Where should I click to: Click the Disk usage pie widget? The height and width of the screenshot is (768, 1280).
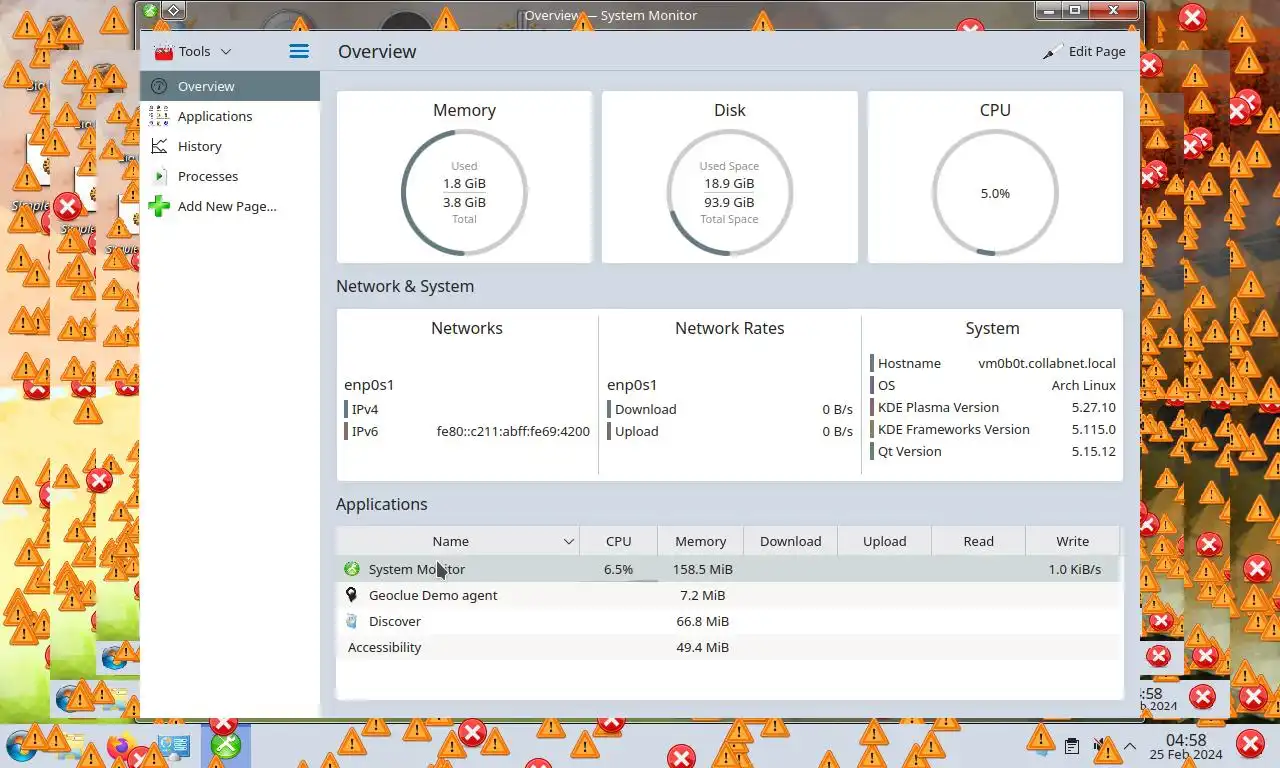click(729, 192)
